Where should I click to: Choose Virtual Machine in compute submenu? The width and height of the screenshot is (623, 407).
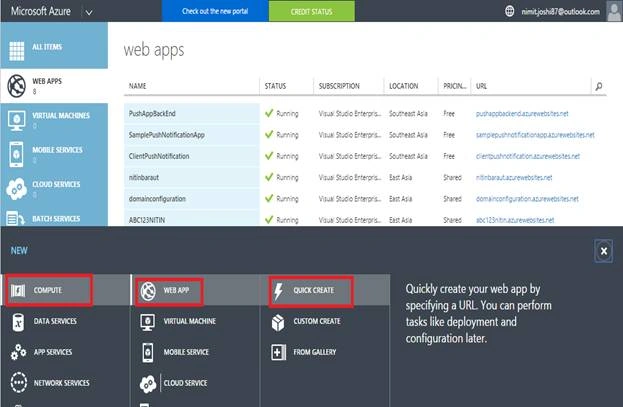190,321
